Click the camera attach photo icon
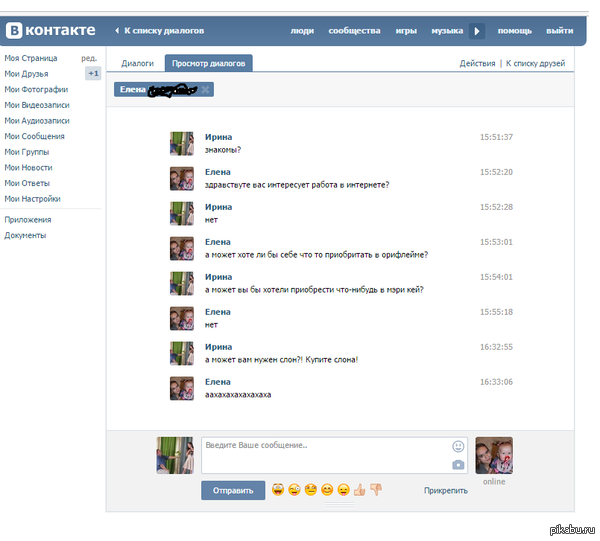 458,464
